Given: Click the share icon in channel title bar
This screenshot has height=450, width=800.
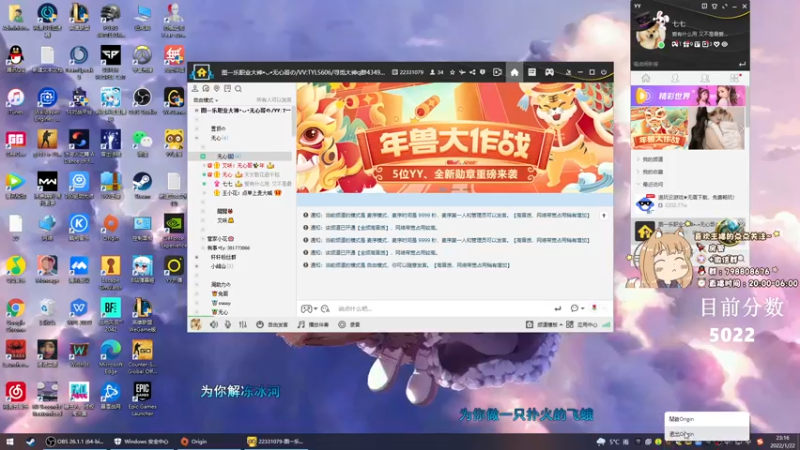Looking at the screenshot, I should (472, 72).
